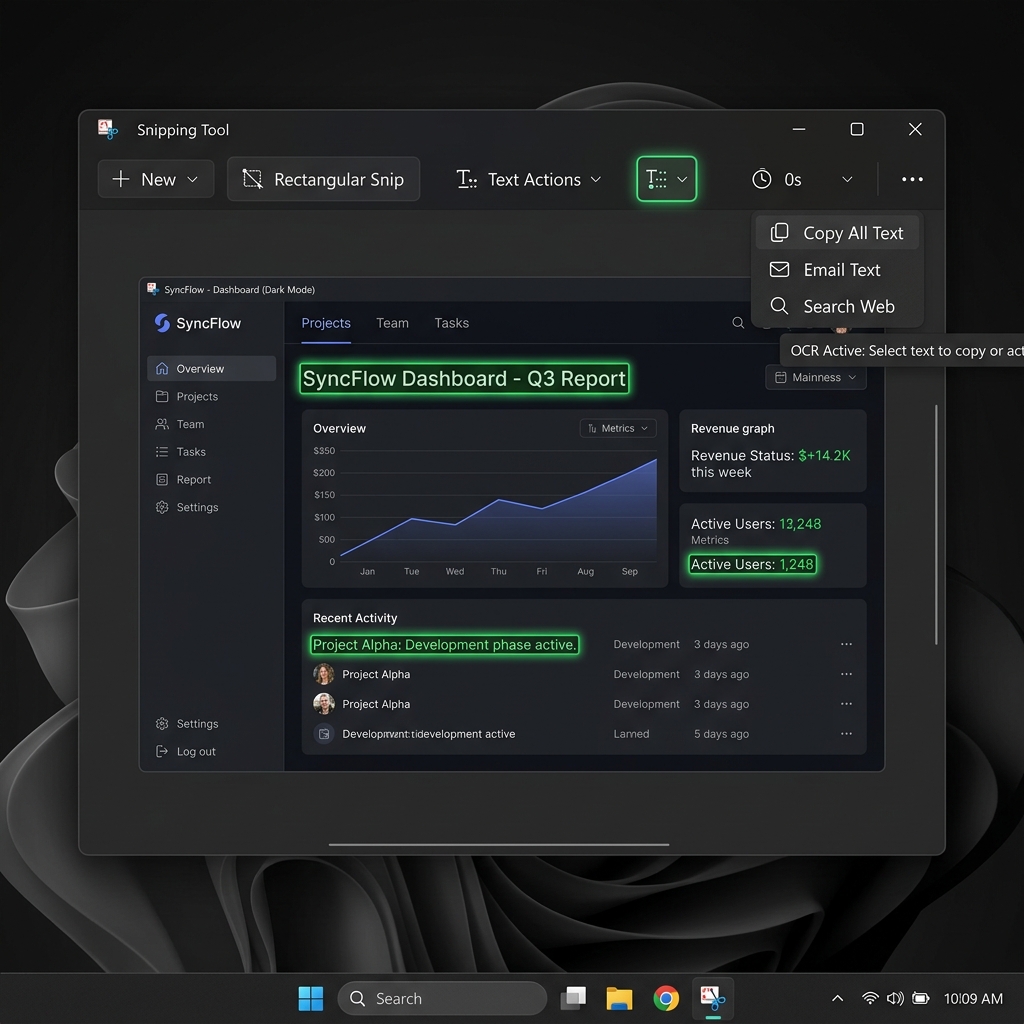
Task: Click the Snipping Tool app icon in title bar
Action: click(108, 129)
